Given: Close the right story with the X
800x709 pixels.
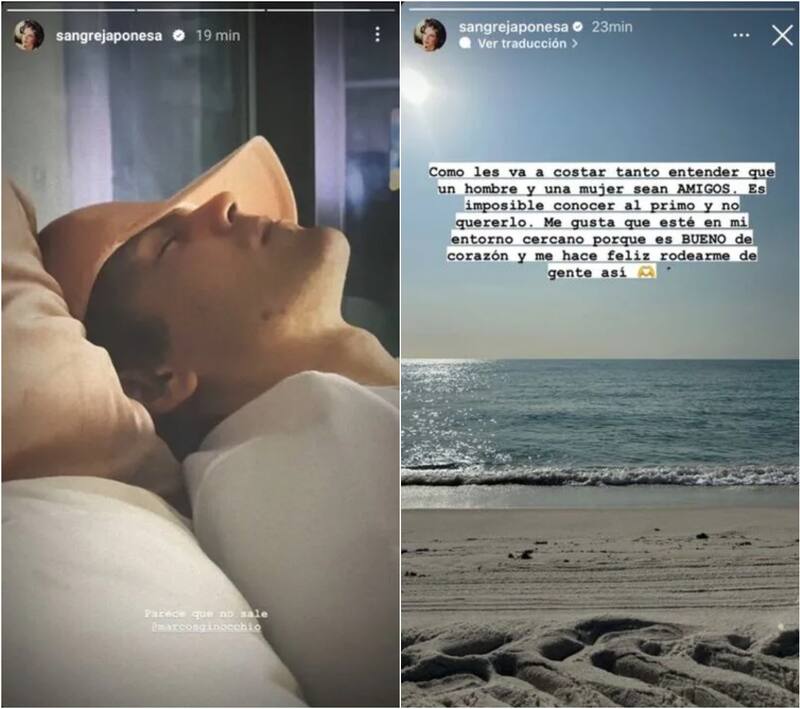Looking at the screenshot, I should coord(782,36).
